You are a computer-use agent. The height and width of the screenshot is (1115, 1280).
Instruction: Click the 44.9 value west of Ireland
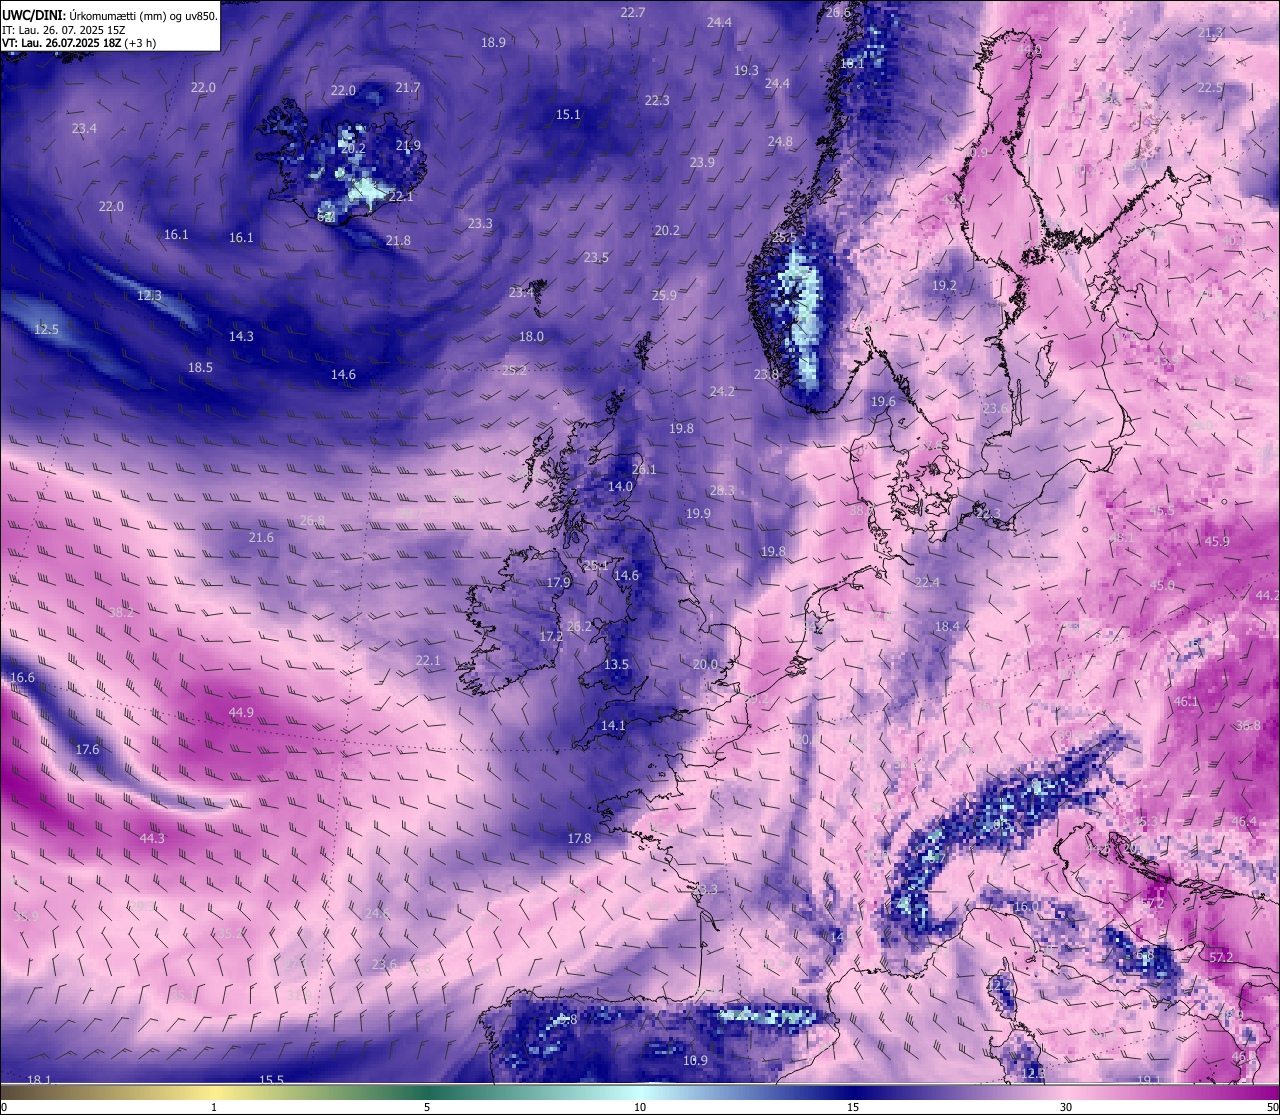click(241, 713)
